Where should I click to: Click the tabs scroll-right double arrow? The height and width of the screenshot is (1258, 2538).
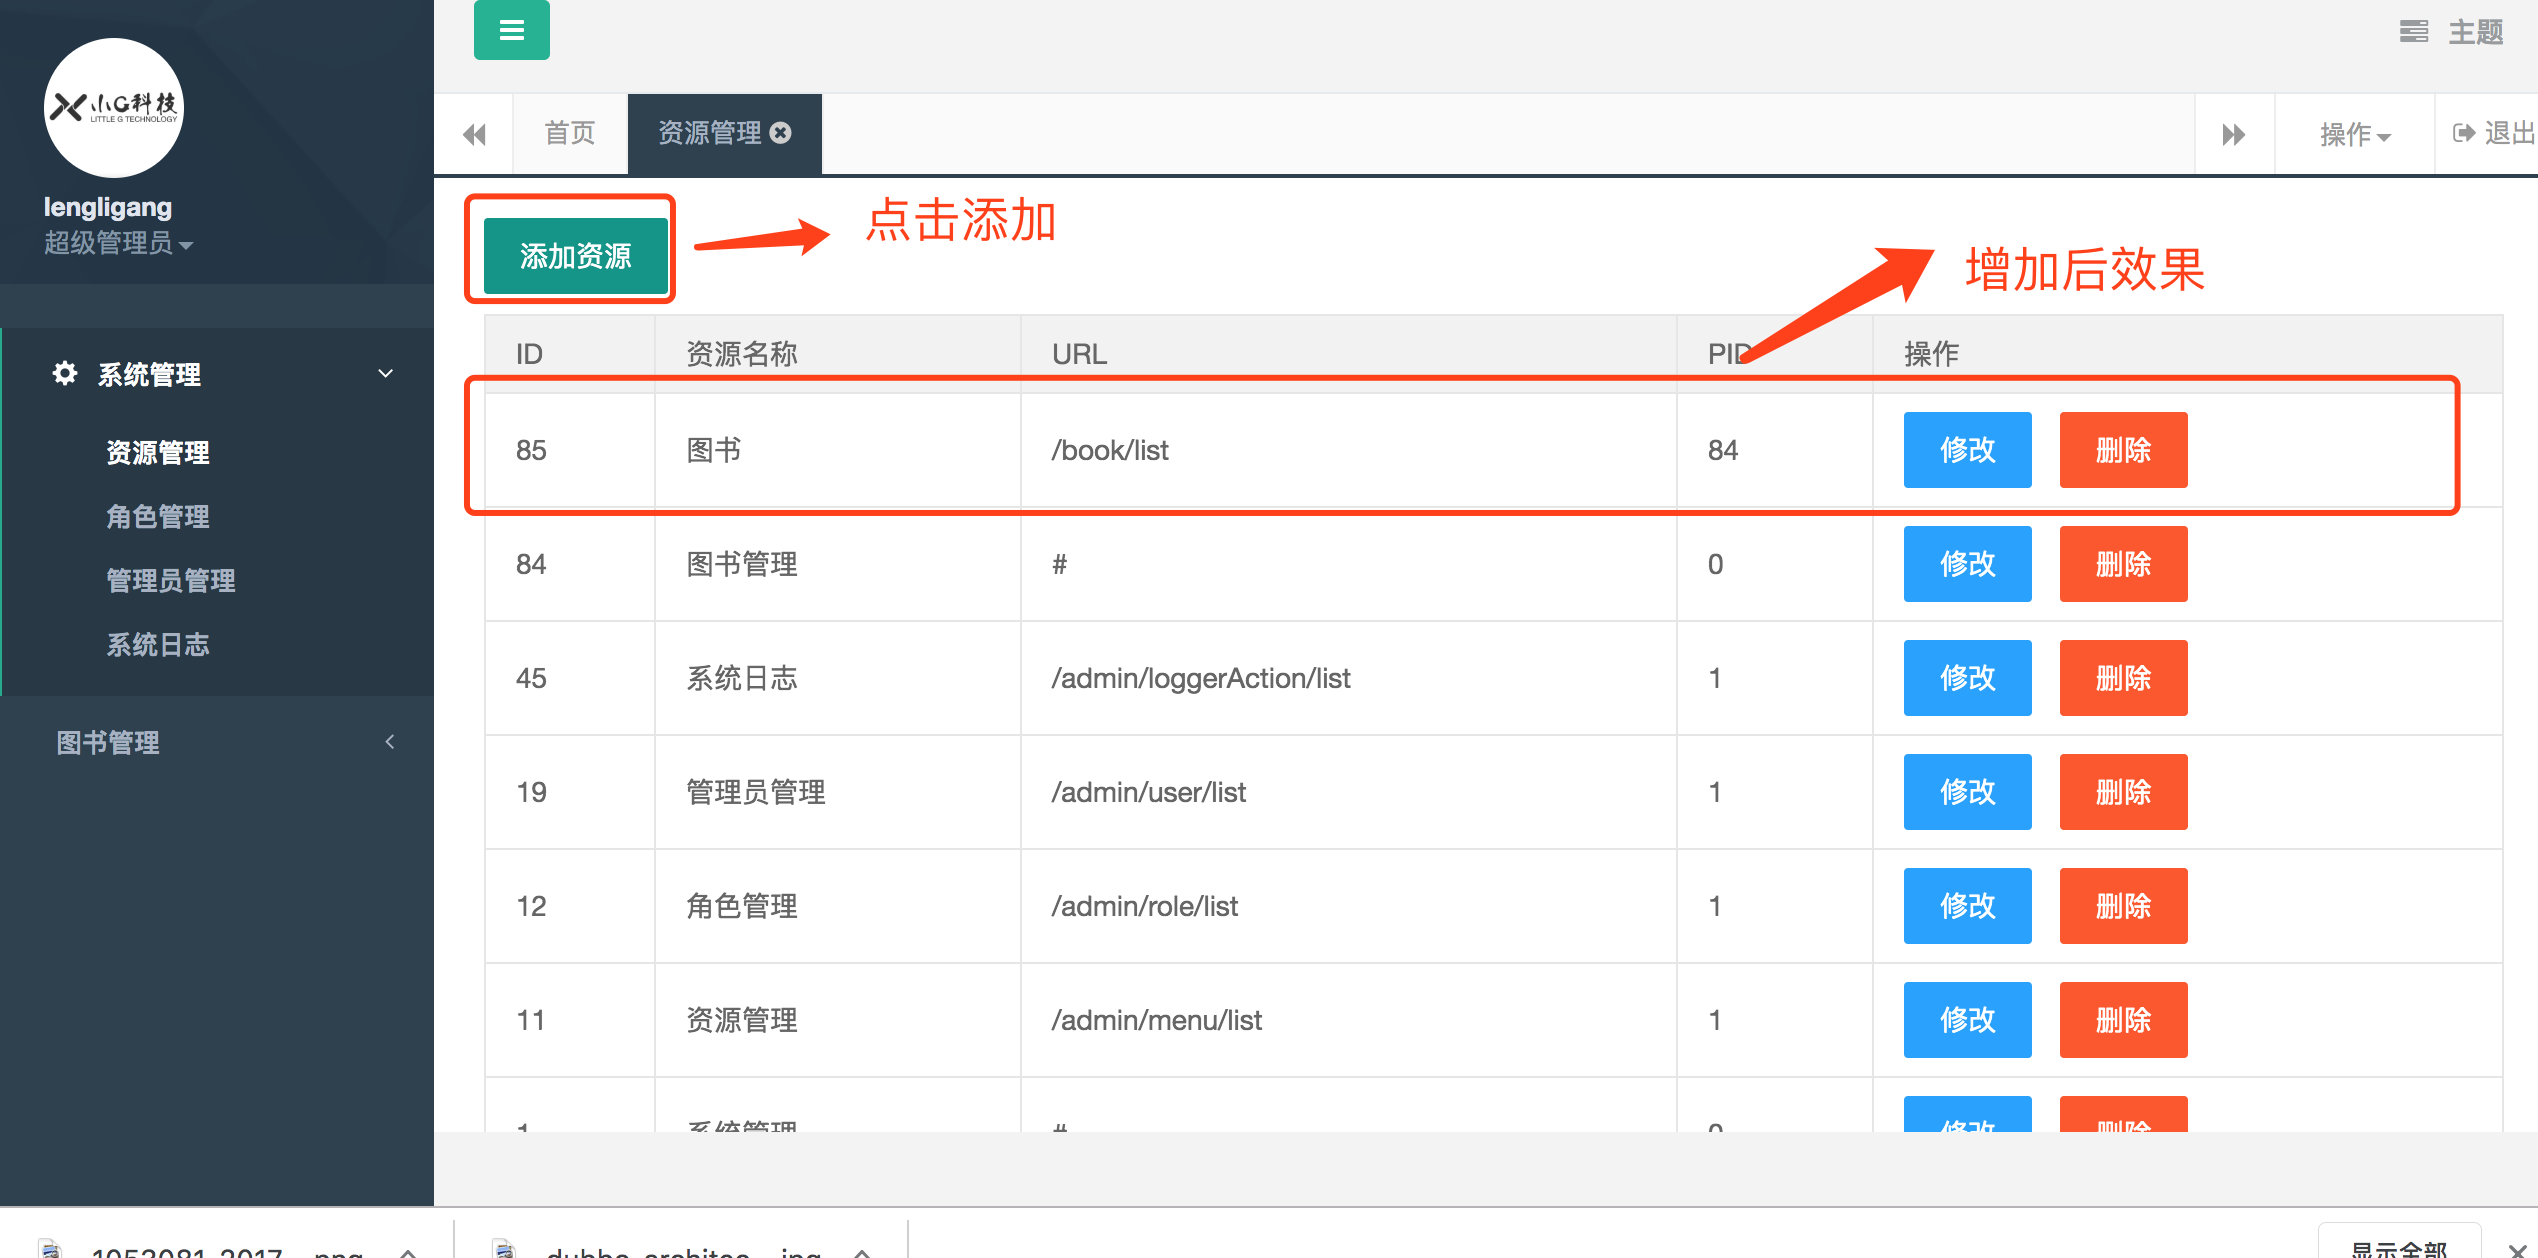pyautogui.click(x=2233, y=134)
